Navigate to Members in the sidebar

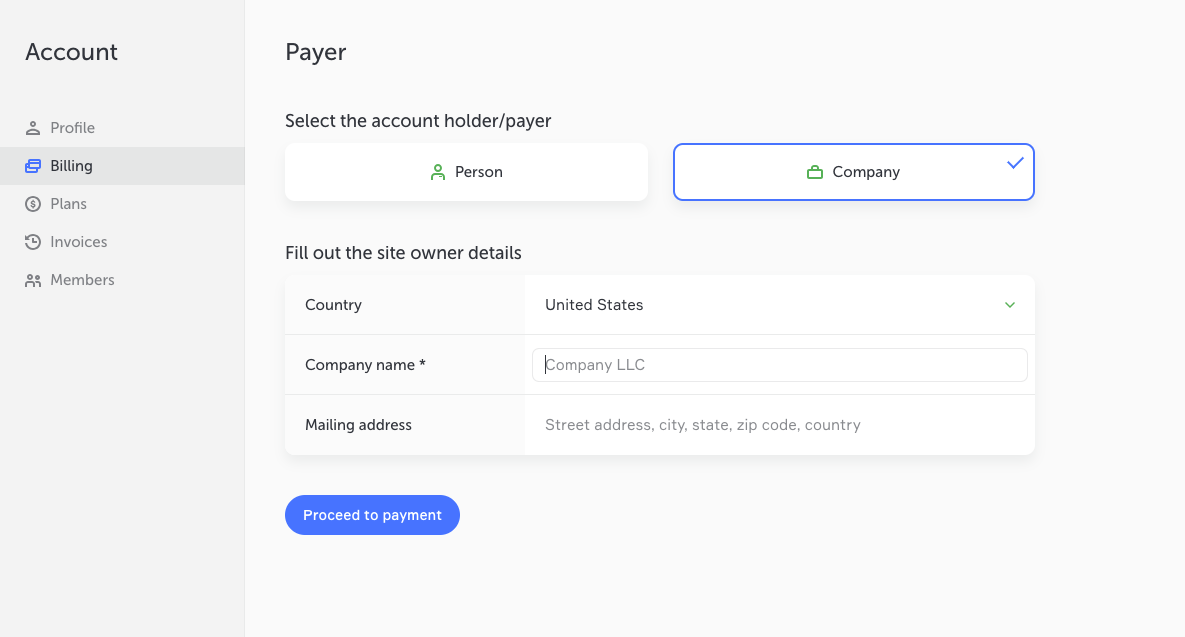82,280
